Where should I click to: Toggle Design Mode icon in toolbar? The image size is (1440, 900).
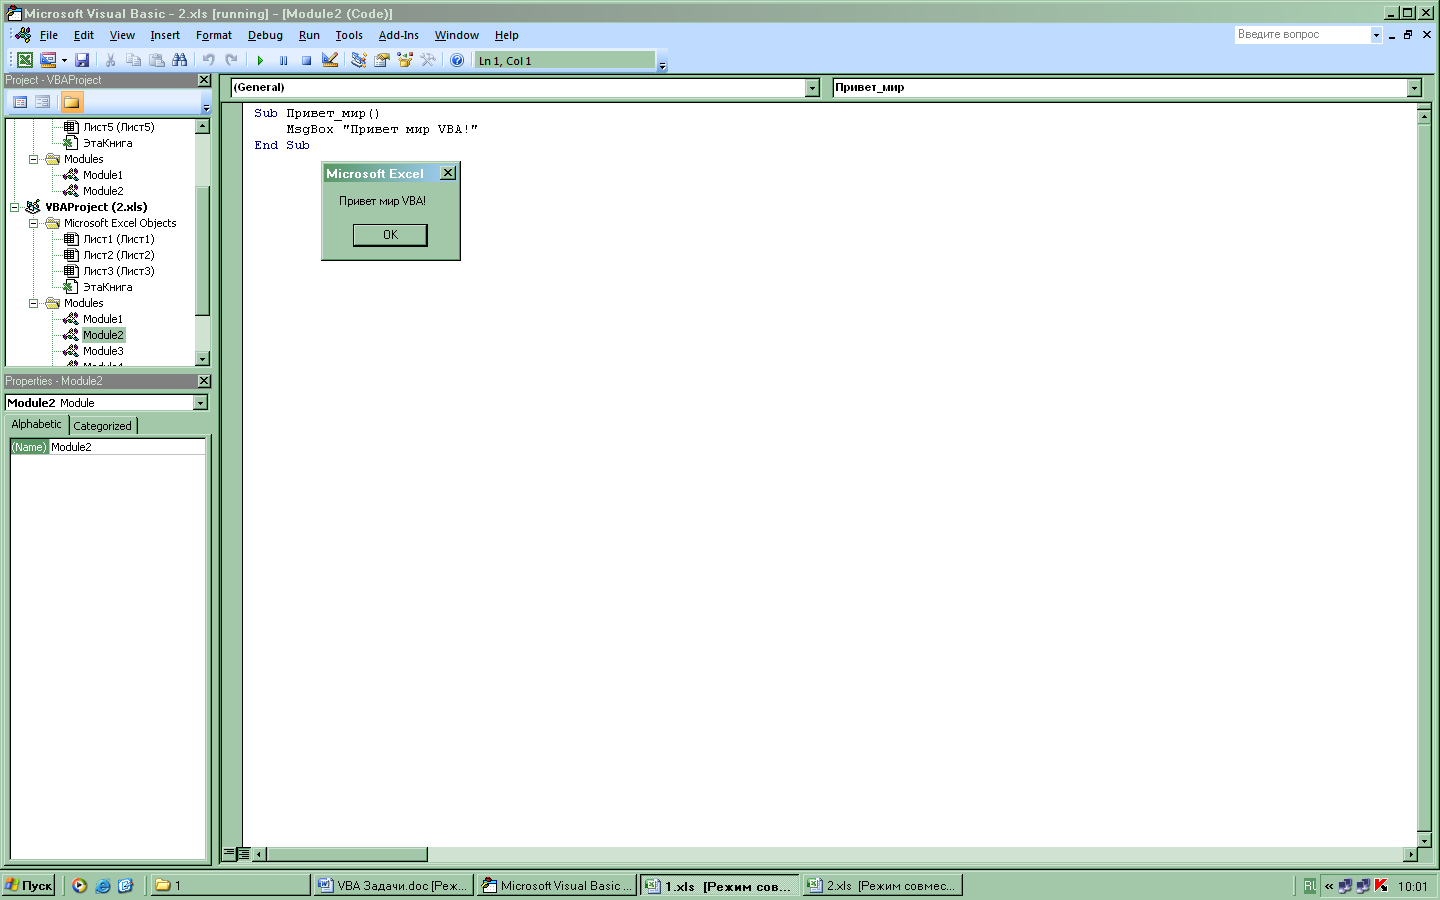330,60
